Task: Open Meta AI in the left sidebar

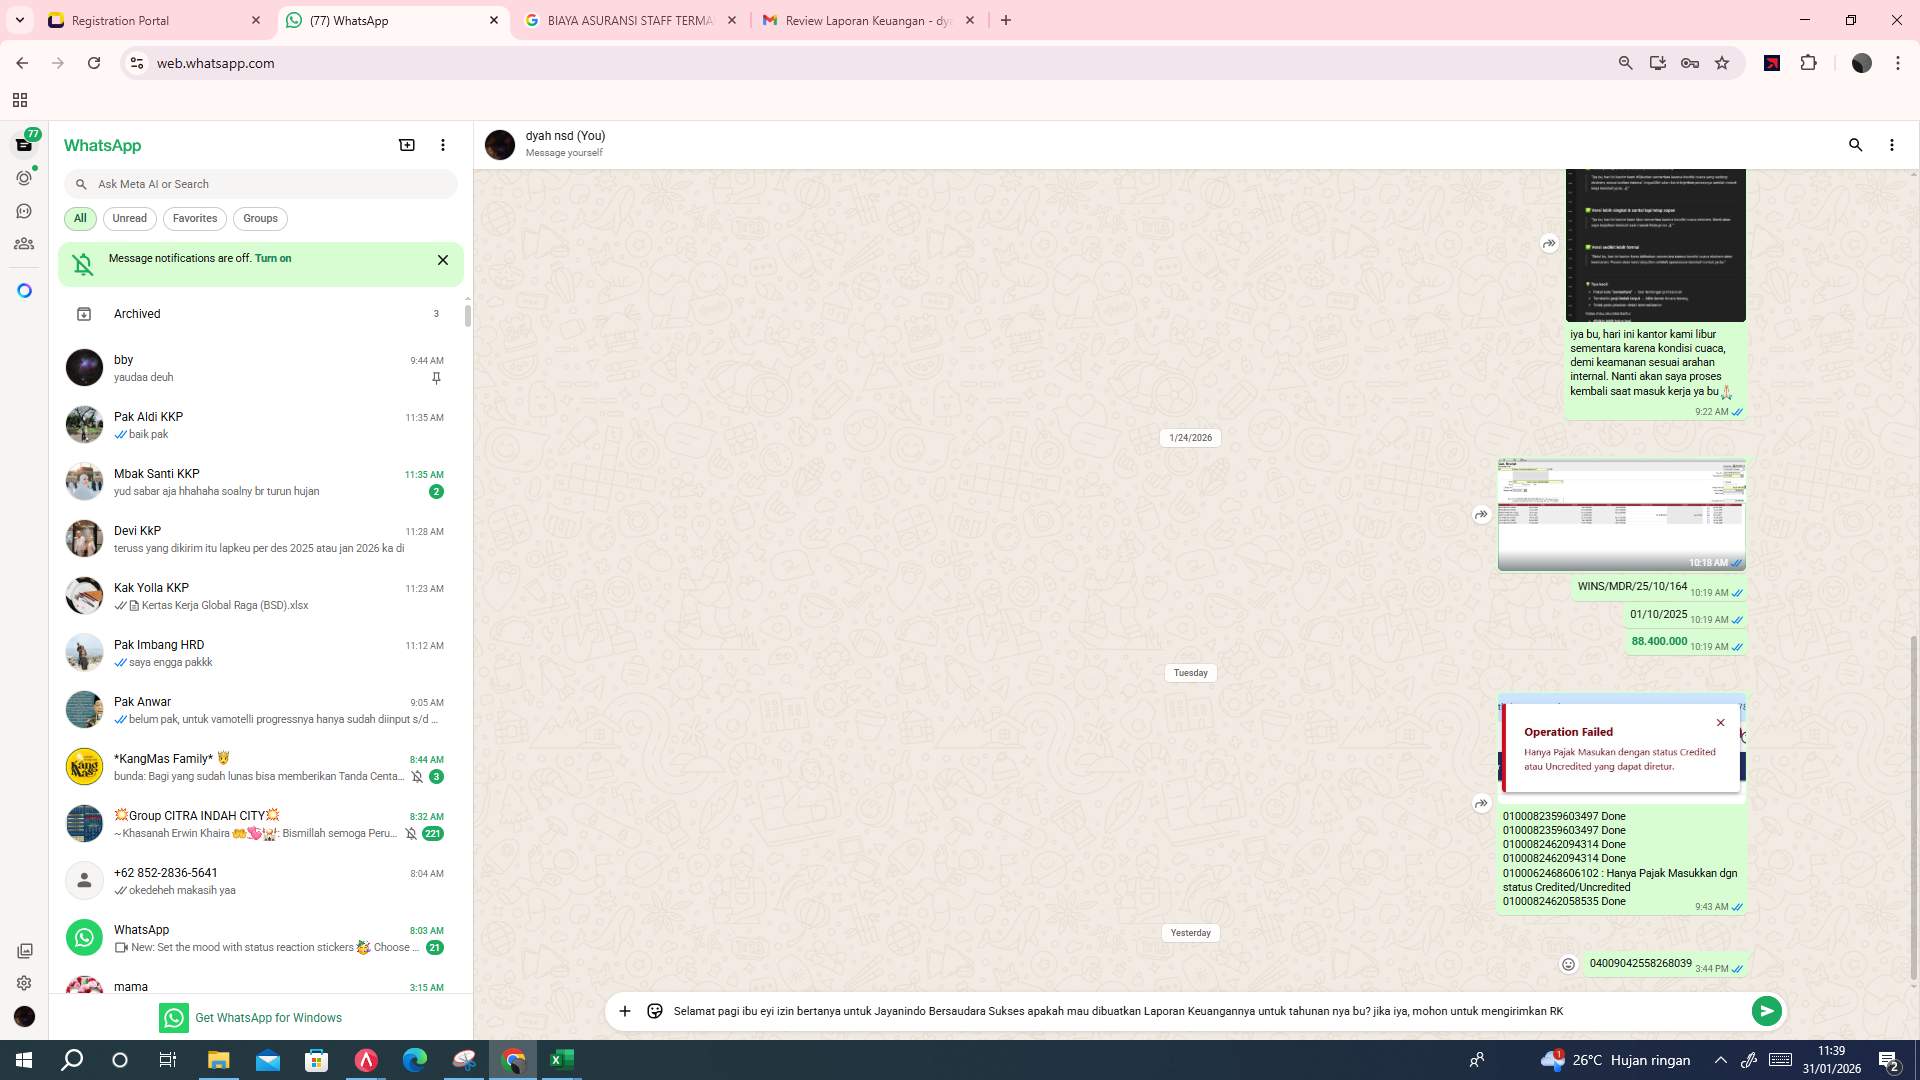Action: click(24, 289)
